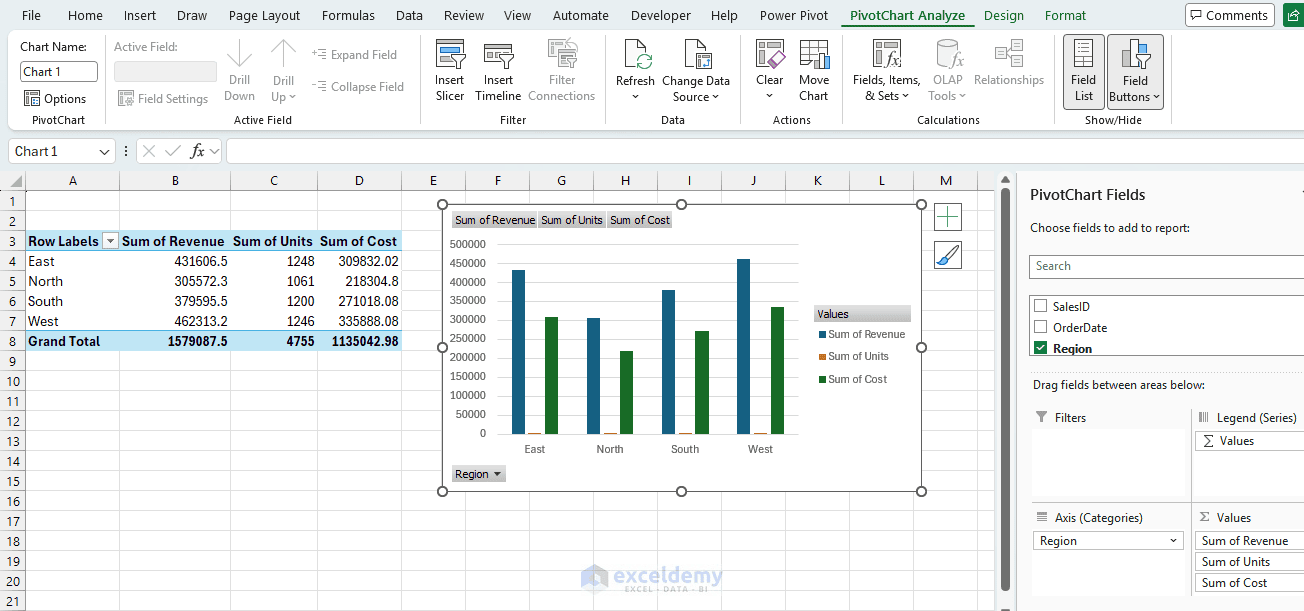Screen dimensions: 1304x611
Task: Switch to the Formulas tab
Action: pyautogui.click(x=348, y=15)
